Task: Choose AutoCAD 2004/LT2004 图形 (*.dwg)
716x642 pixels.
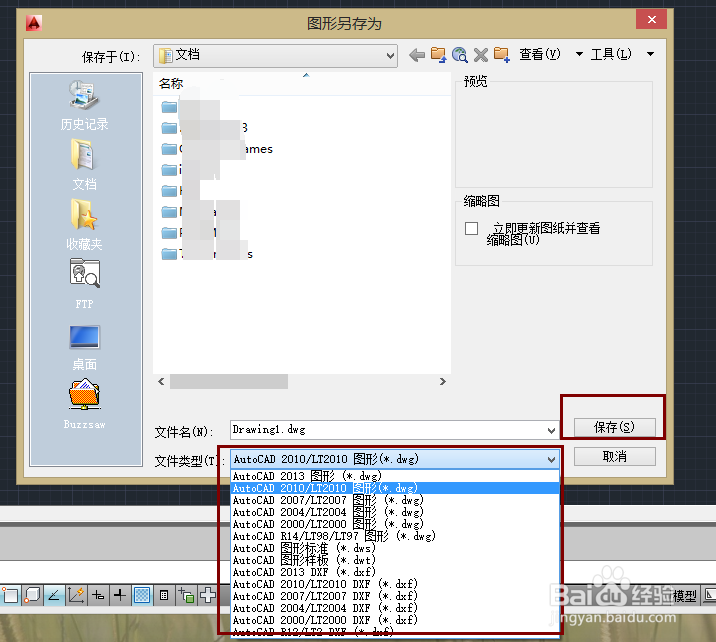Action: [395, 512]
